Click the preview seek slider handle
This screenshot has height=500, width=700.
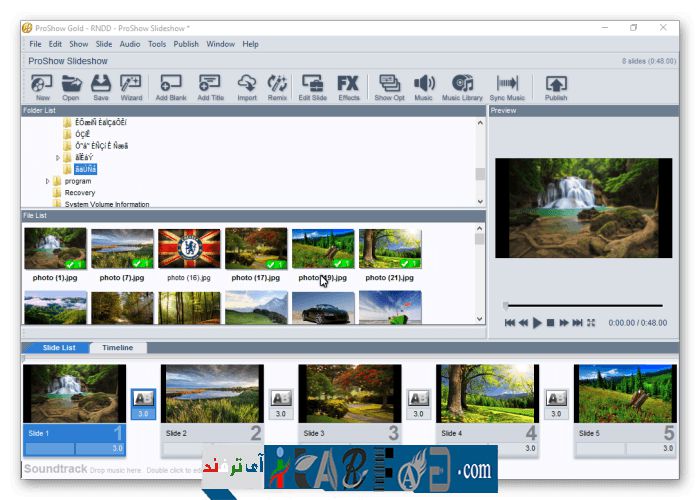[506, 306]
